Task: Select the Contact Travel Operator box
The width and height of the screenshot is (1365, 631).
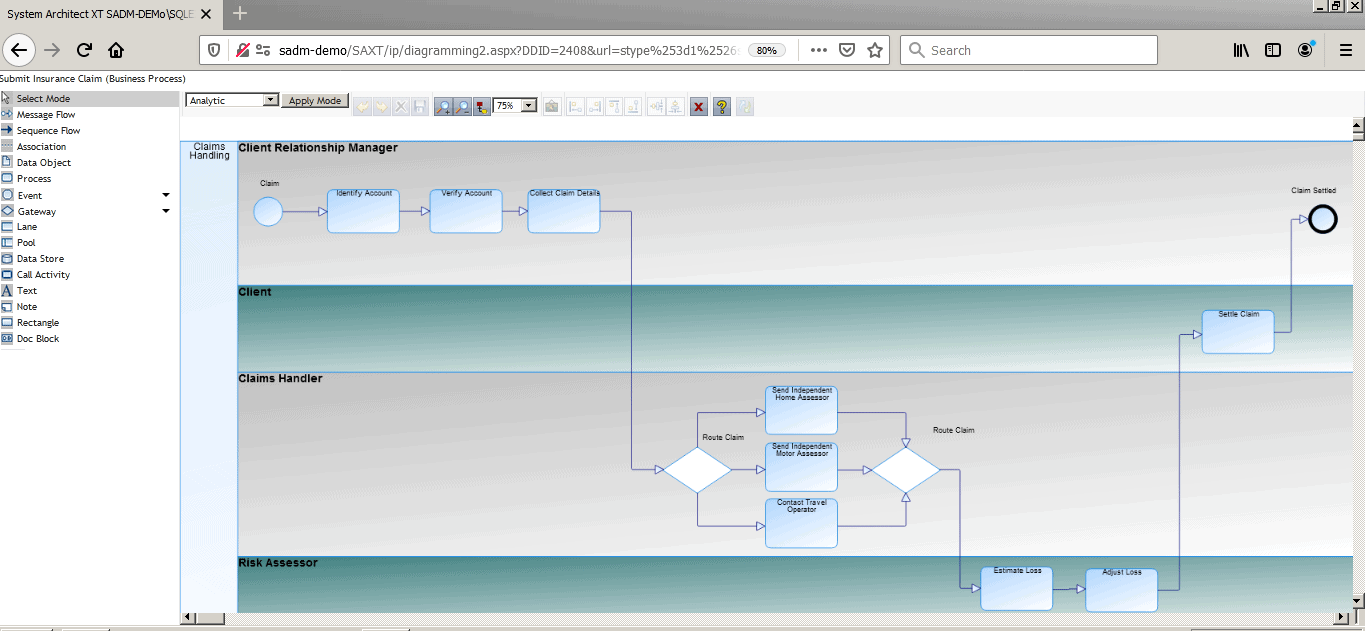Action: pos(801,523)
